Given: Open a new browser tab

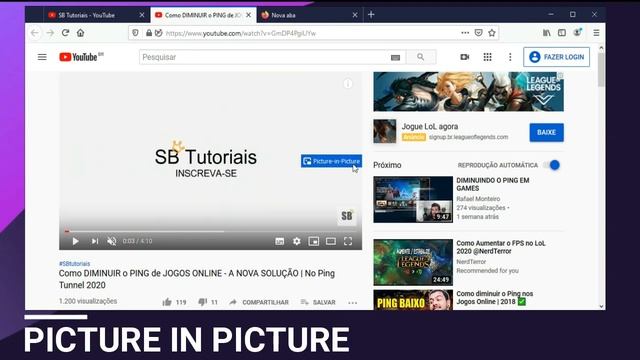Looking at the screenshot, I should (x=371, y=15).
